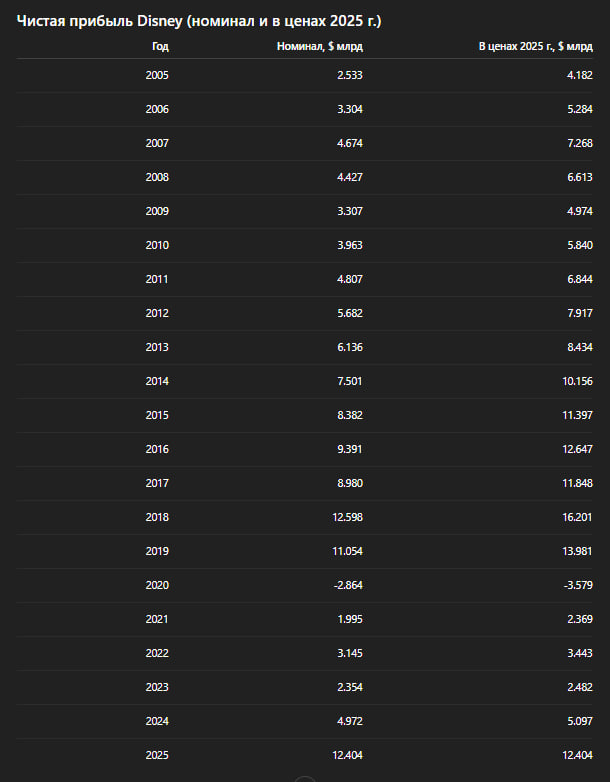The height and width of the screenshot is (782, 610).
Task: Click the 'В ценах 2025 г., $ млрд' header
Action: 535,46
